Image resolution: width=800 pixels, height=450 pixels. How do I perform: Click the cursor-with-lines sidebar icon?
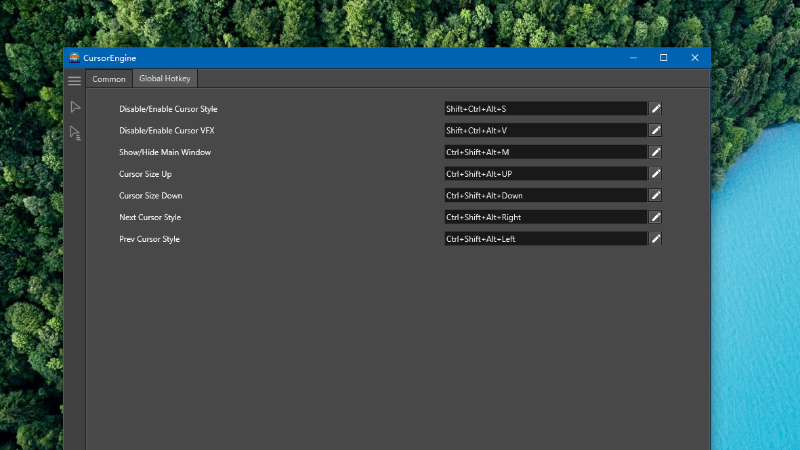[75, 133]
